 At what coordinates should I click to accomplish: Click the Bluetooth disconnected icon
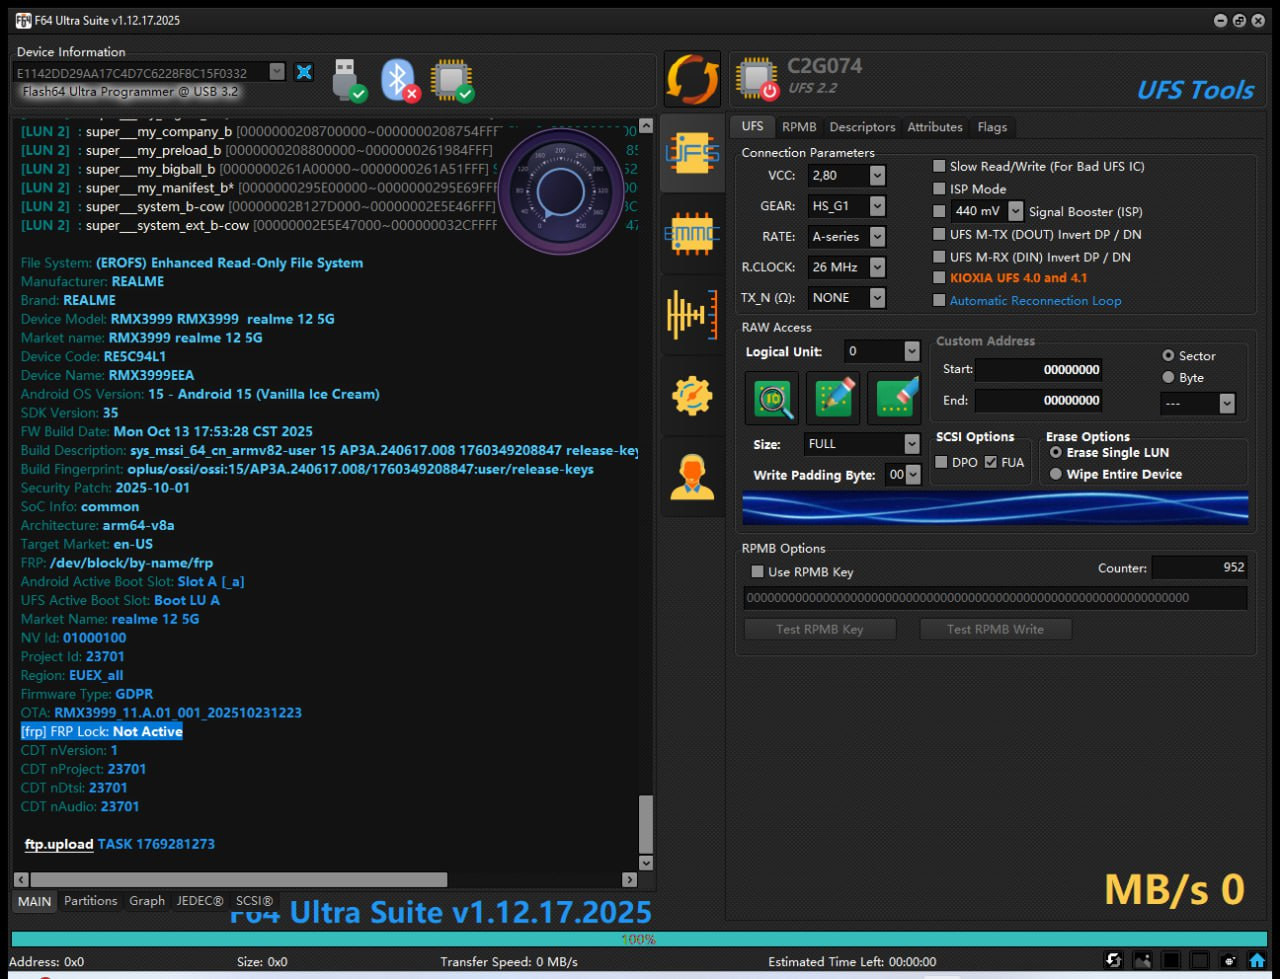click(399, 80)
